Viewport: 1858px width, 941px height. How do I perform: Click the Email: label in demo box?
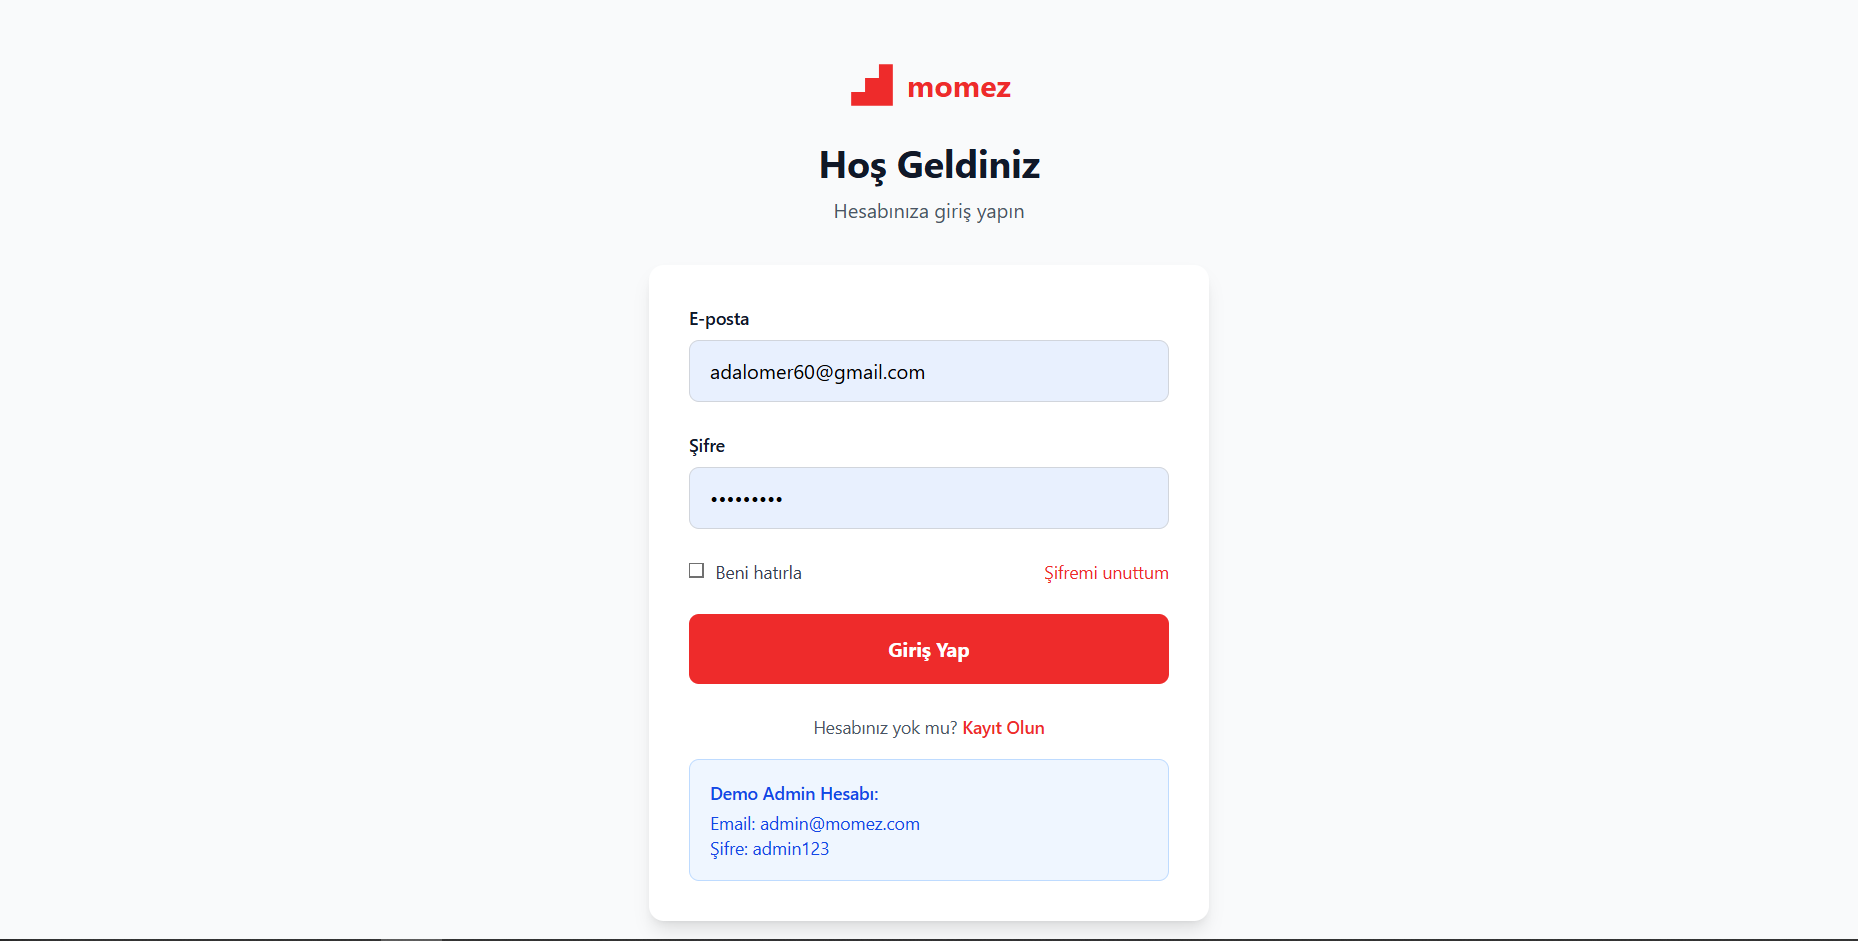pos(732,824)
